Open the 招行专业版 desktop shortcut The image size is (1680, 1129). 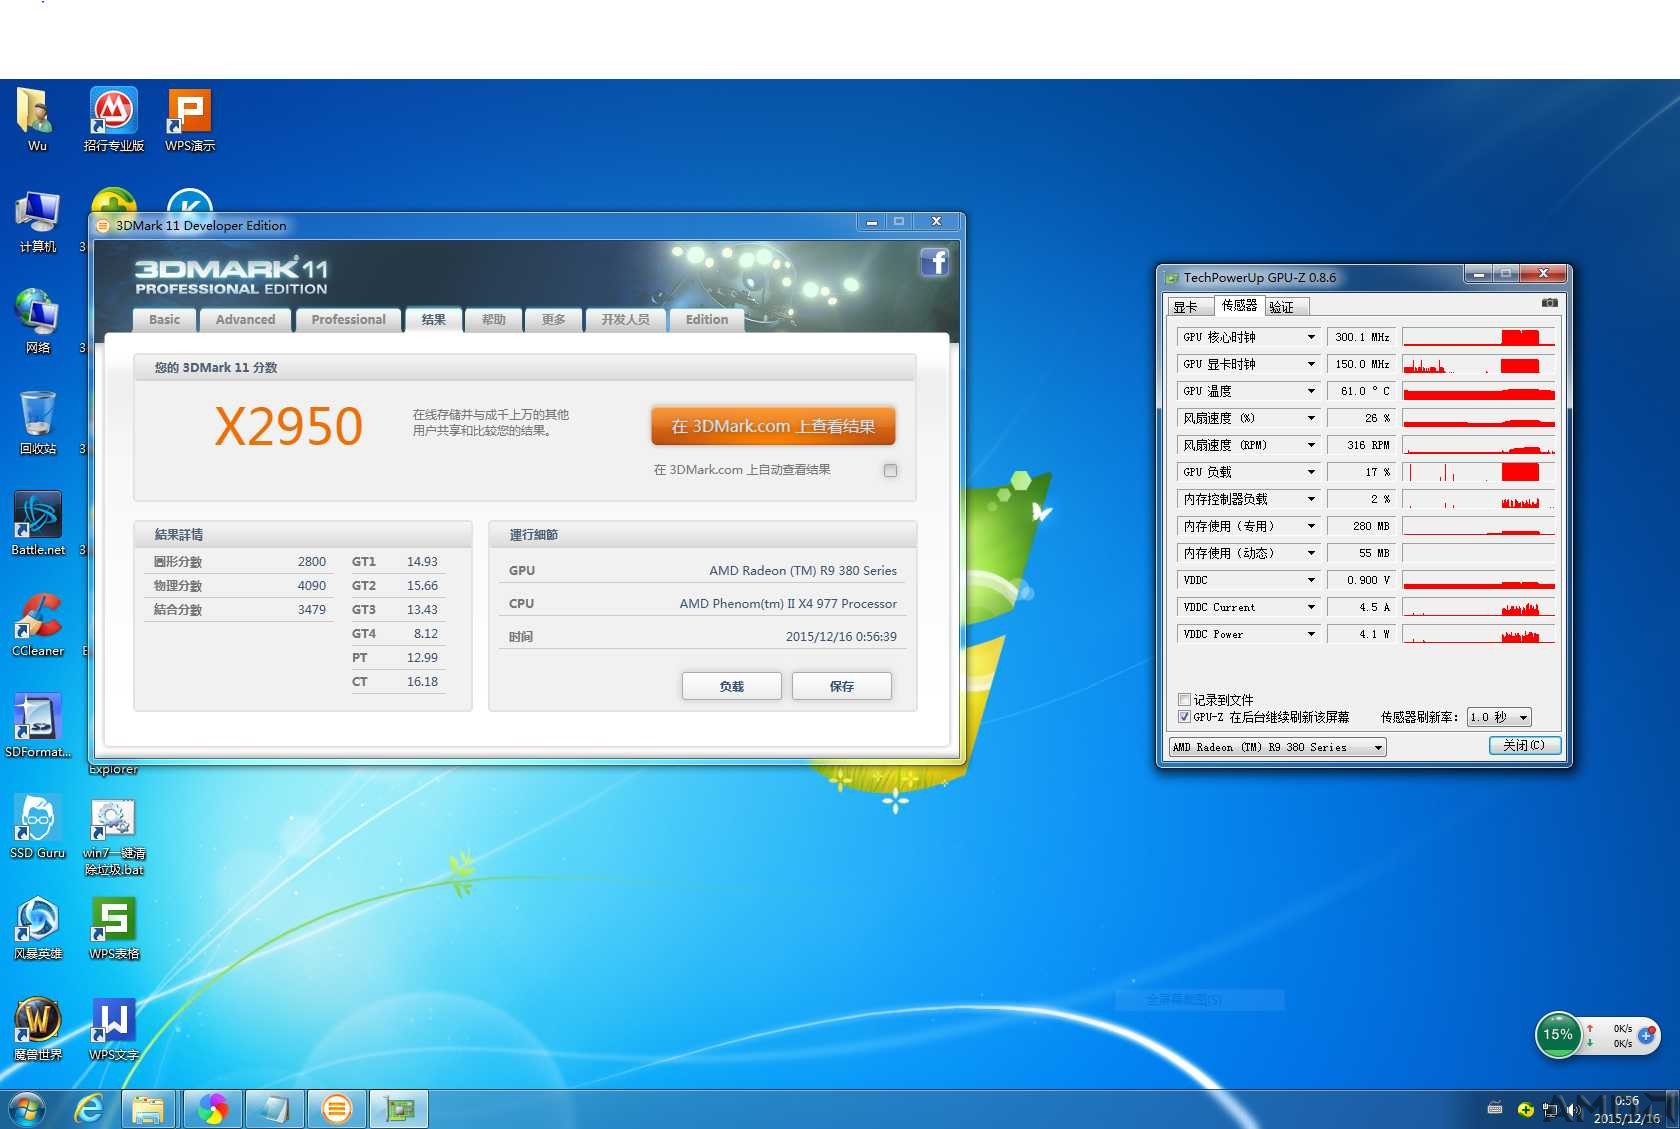(113, 120)
